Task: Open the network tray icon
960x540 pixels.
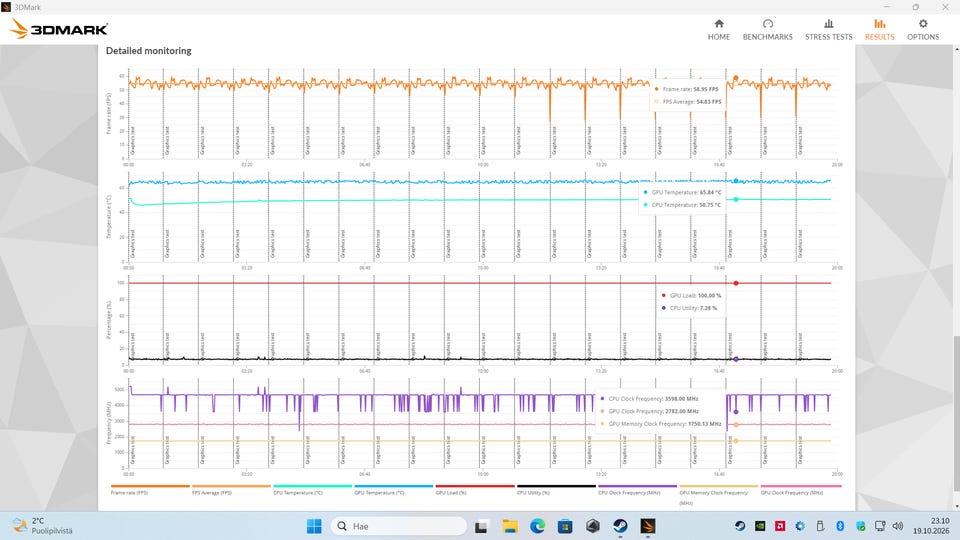Action: click(880, 526)
